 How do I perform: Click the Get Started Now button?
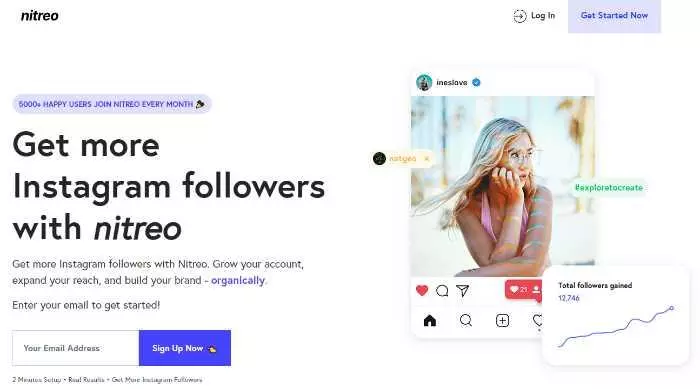coord(614,16)
